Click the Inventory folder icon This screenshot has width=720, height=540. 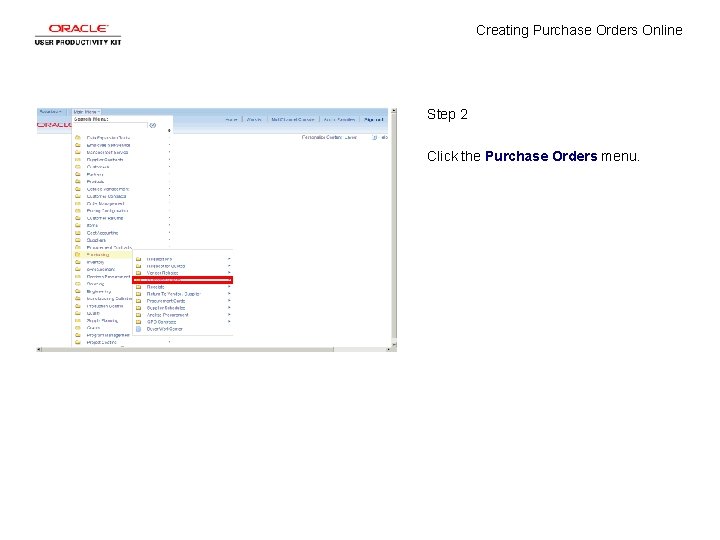pos(78,262)
